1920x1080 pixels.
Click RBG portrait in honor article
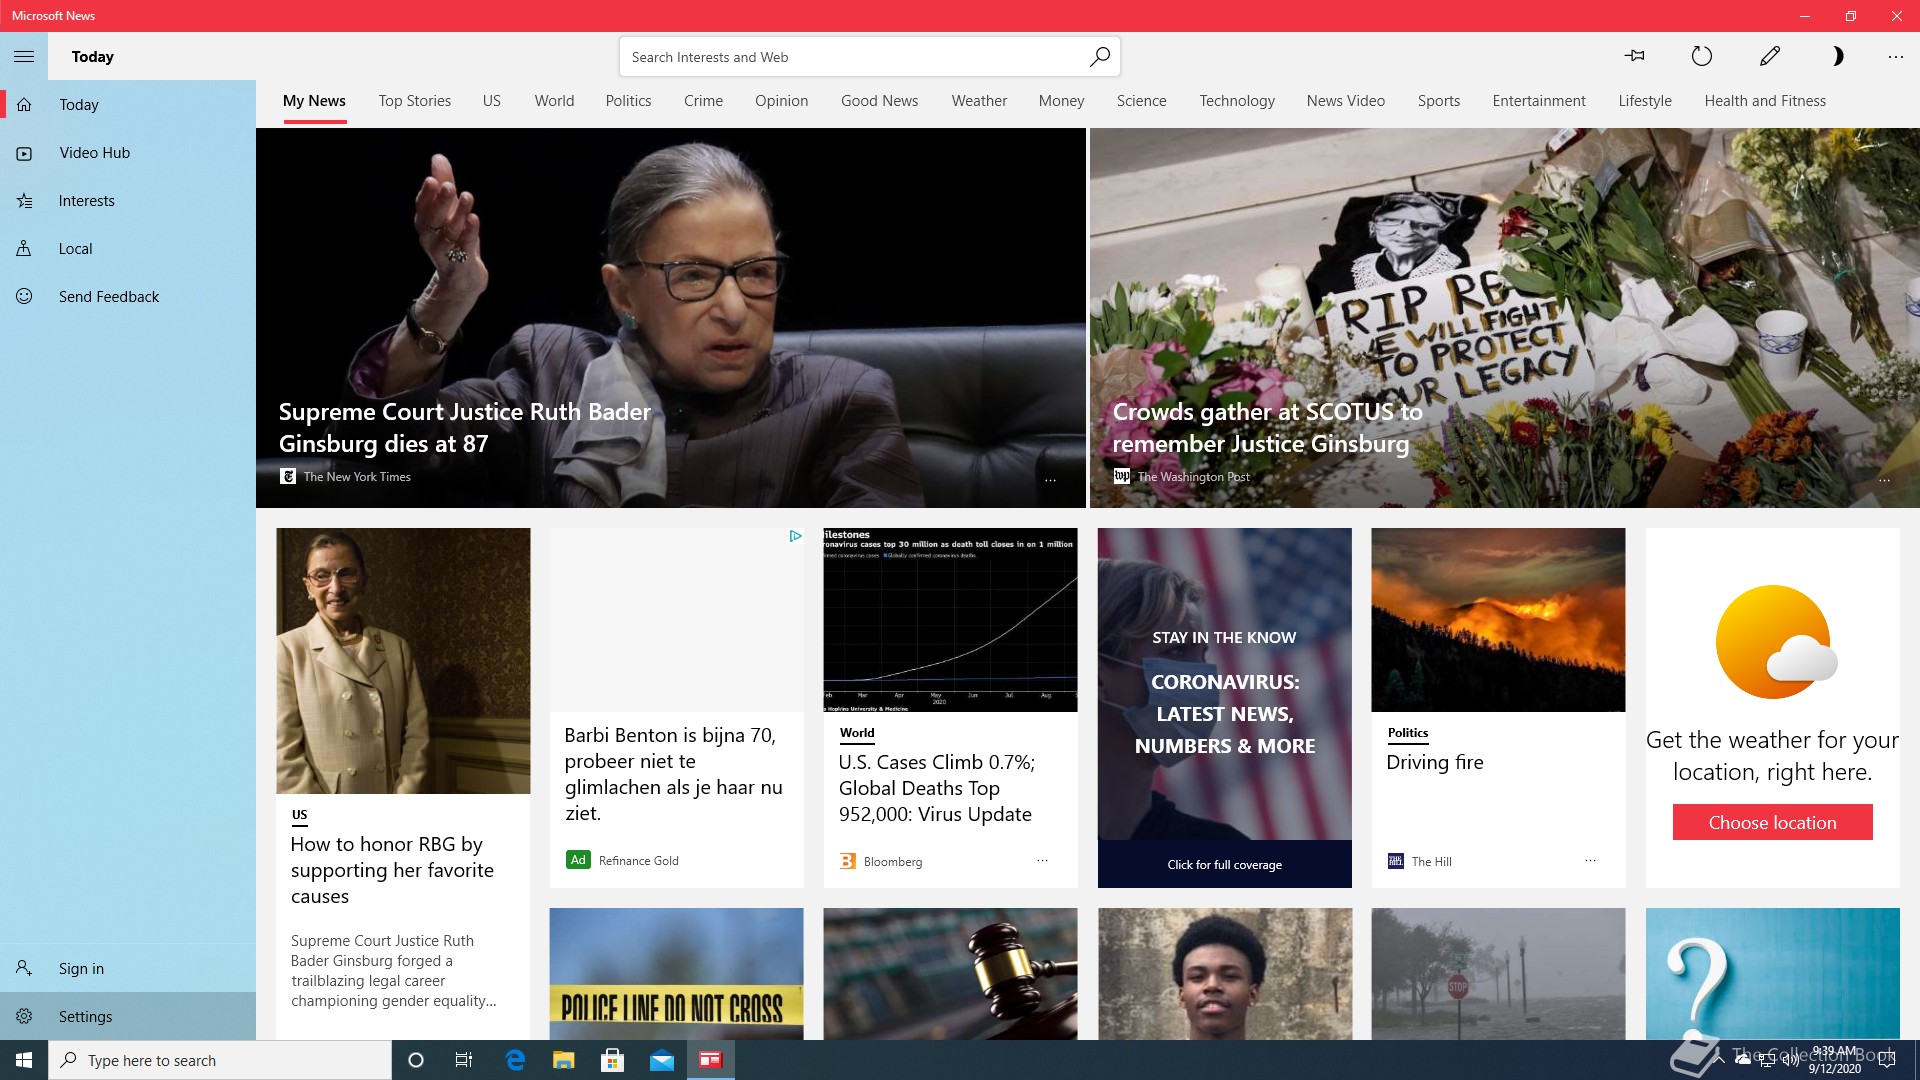[403, 661]
